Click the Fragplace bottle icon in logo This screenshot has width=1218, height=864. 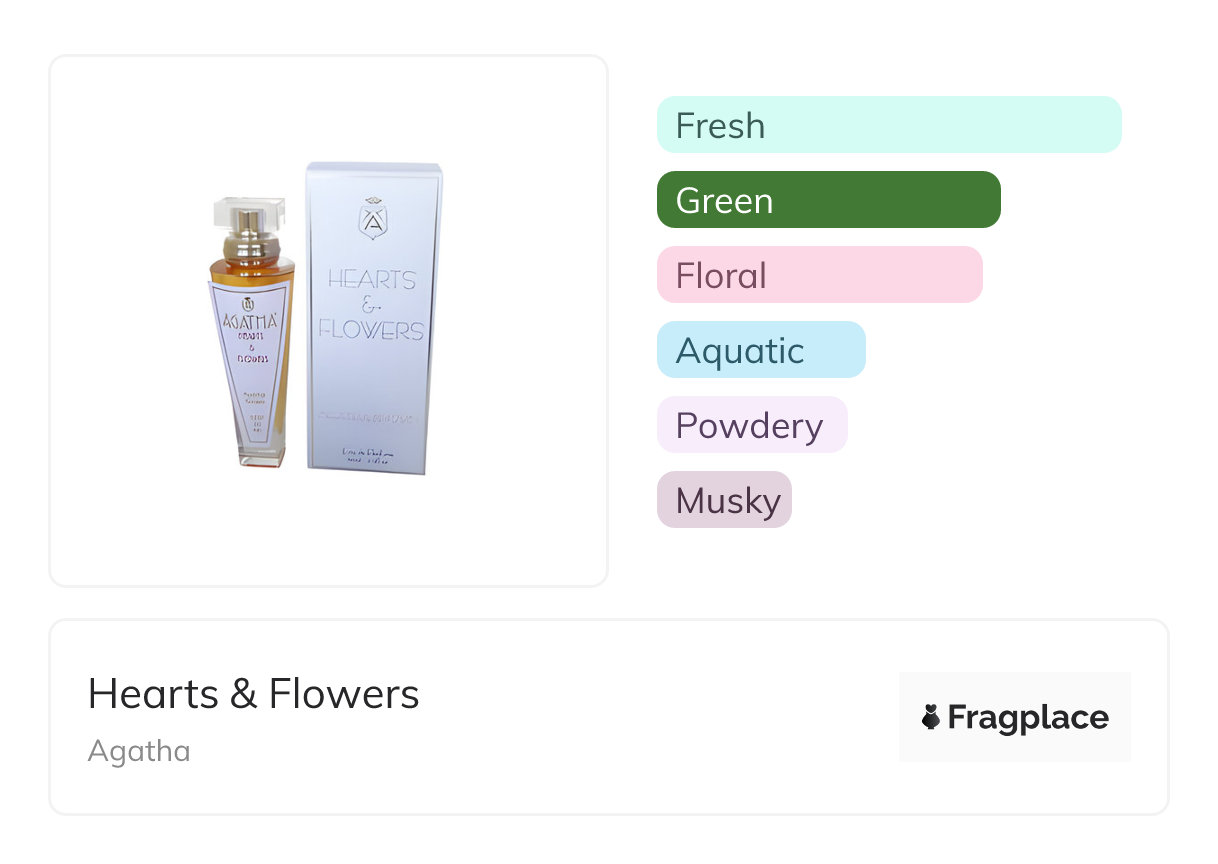coord(931,717)
